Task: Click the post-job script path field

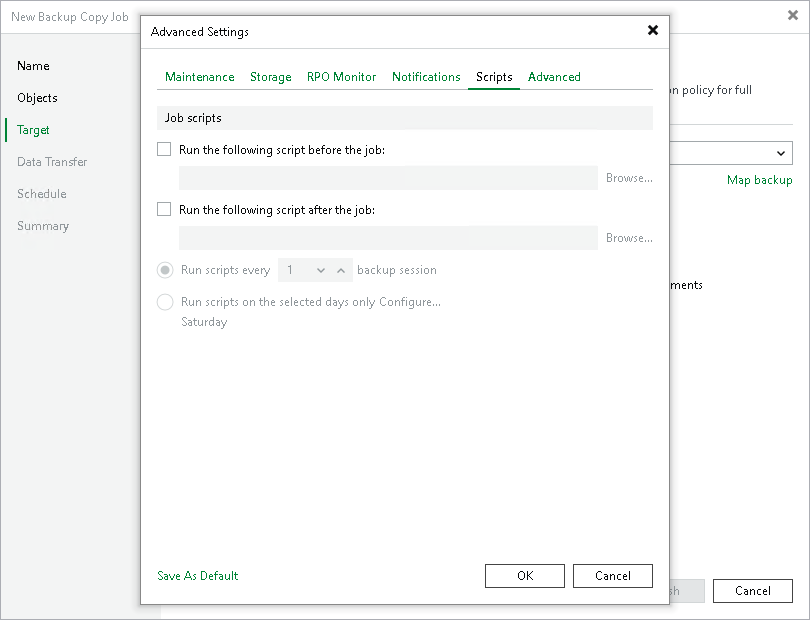Action: coord(388,238)
